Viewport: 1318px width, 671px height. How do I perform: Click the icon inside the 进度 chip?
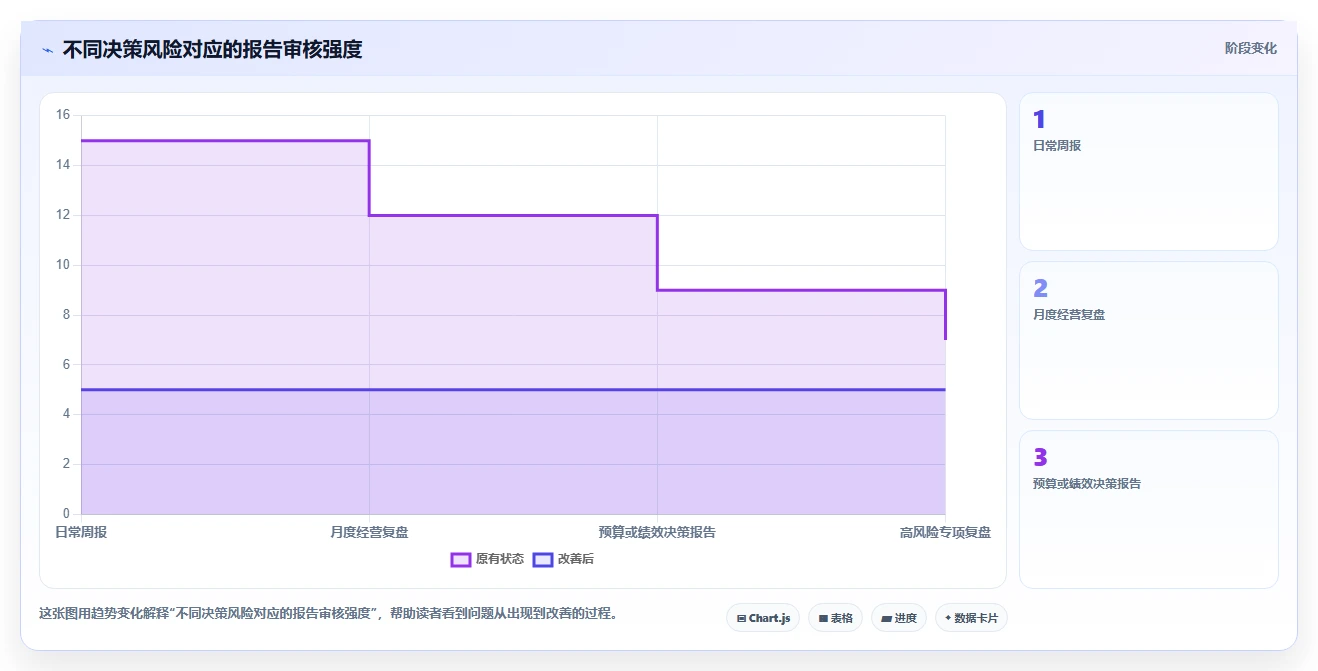tap(886, 618)
